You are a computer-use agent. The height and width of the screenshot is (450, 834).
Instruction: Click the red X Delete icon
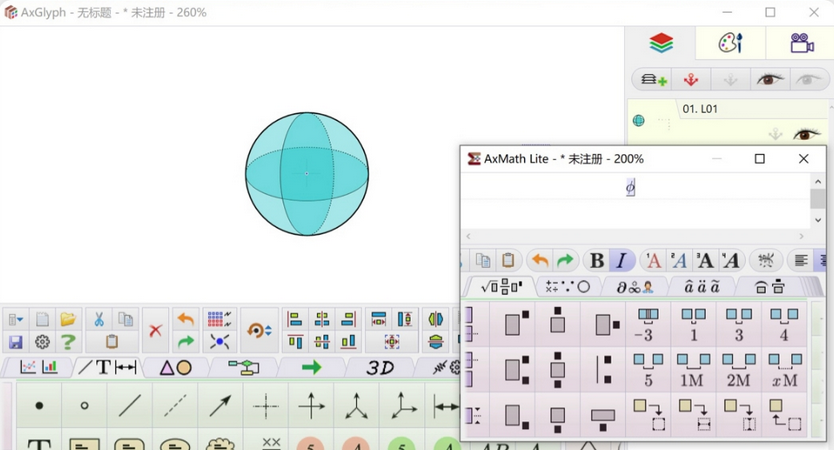coord(155,330)
